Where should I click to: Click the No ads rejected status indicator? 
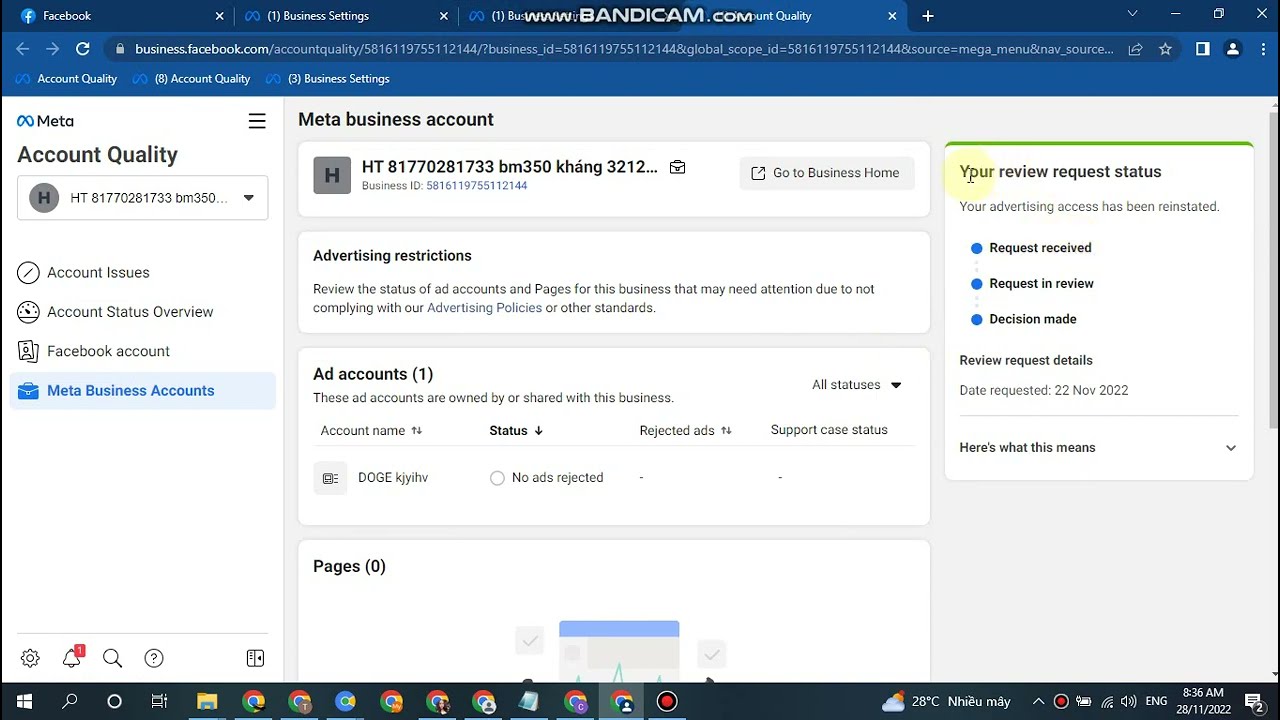coord(547,478)
